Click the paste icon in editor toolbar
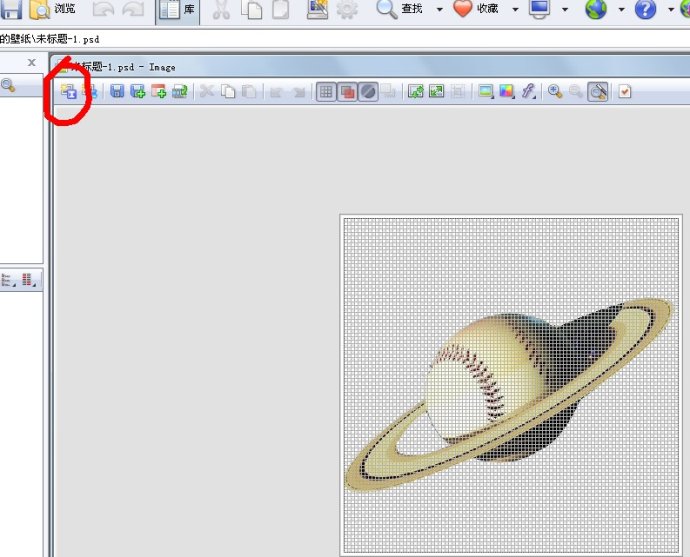Viewport: 690px width, 557px height. (x=249, y=92)
